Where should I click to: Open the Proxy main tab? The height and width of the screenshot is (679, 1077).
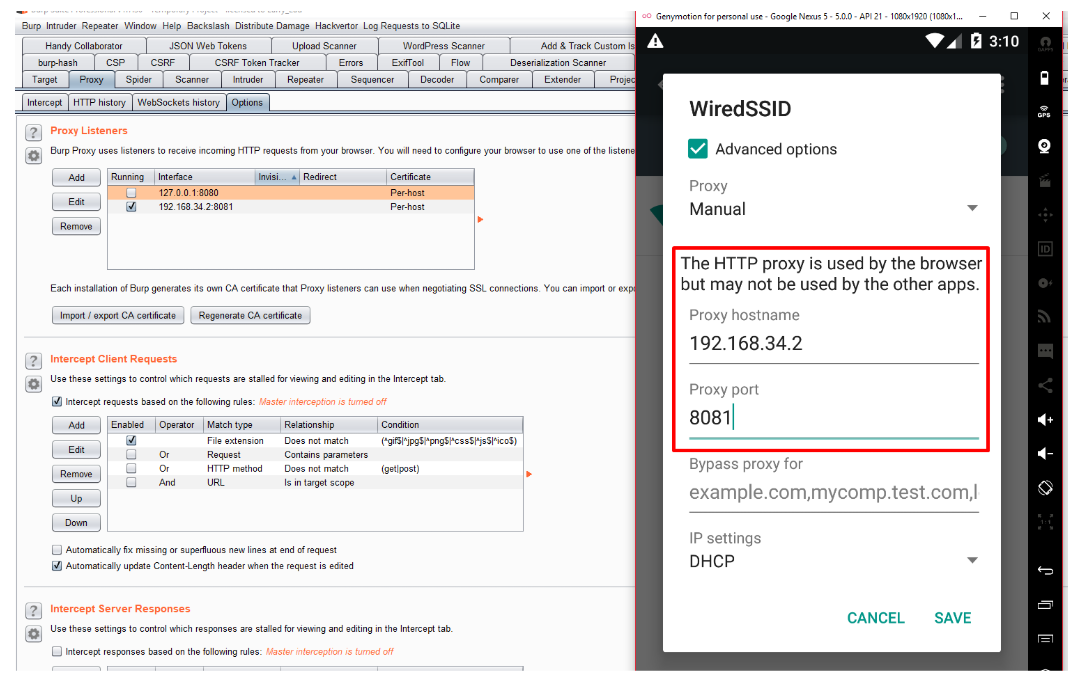[91, 80]
